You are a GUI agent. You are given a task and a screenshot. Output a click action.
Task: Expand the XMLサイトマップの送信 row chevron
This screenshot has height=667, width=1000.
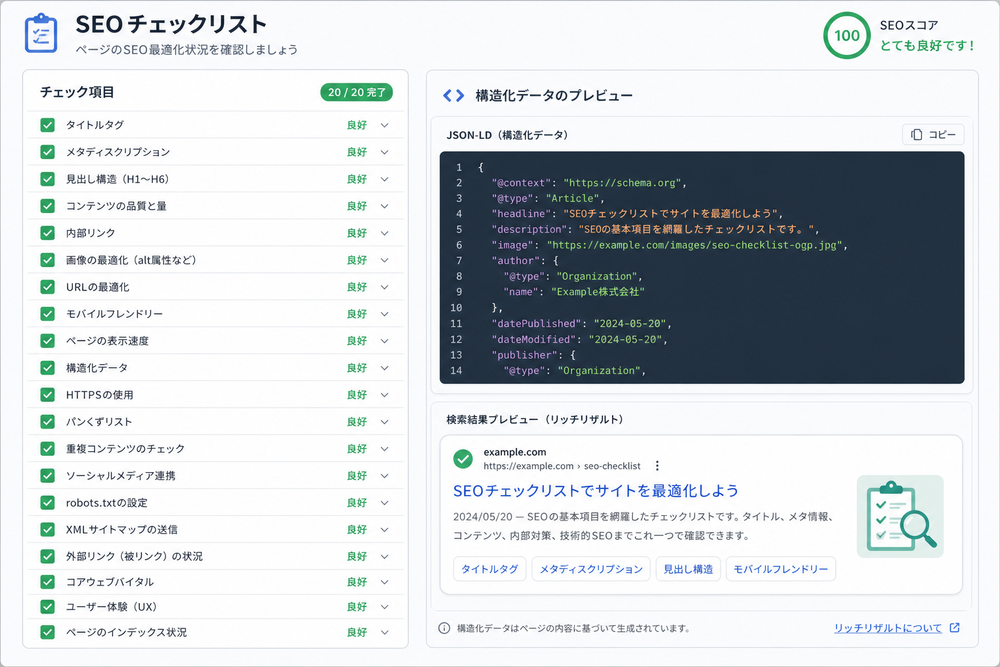click(x=385, y=530)
